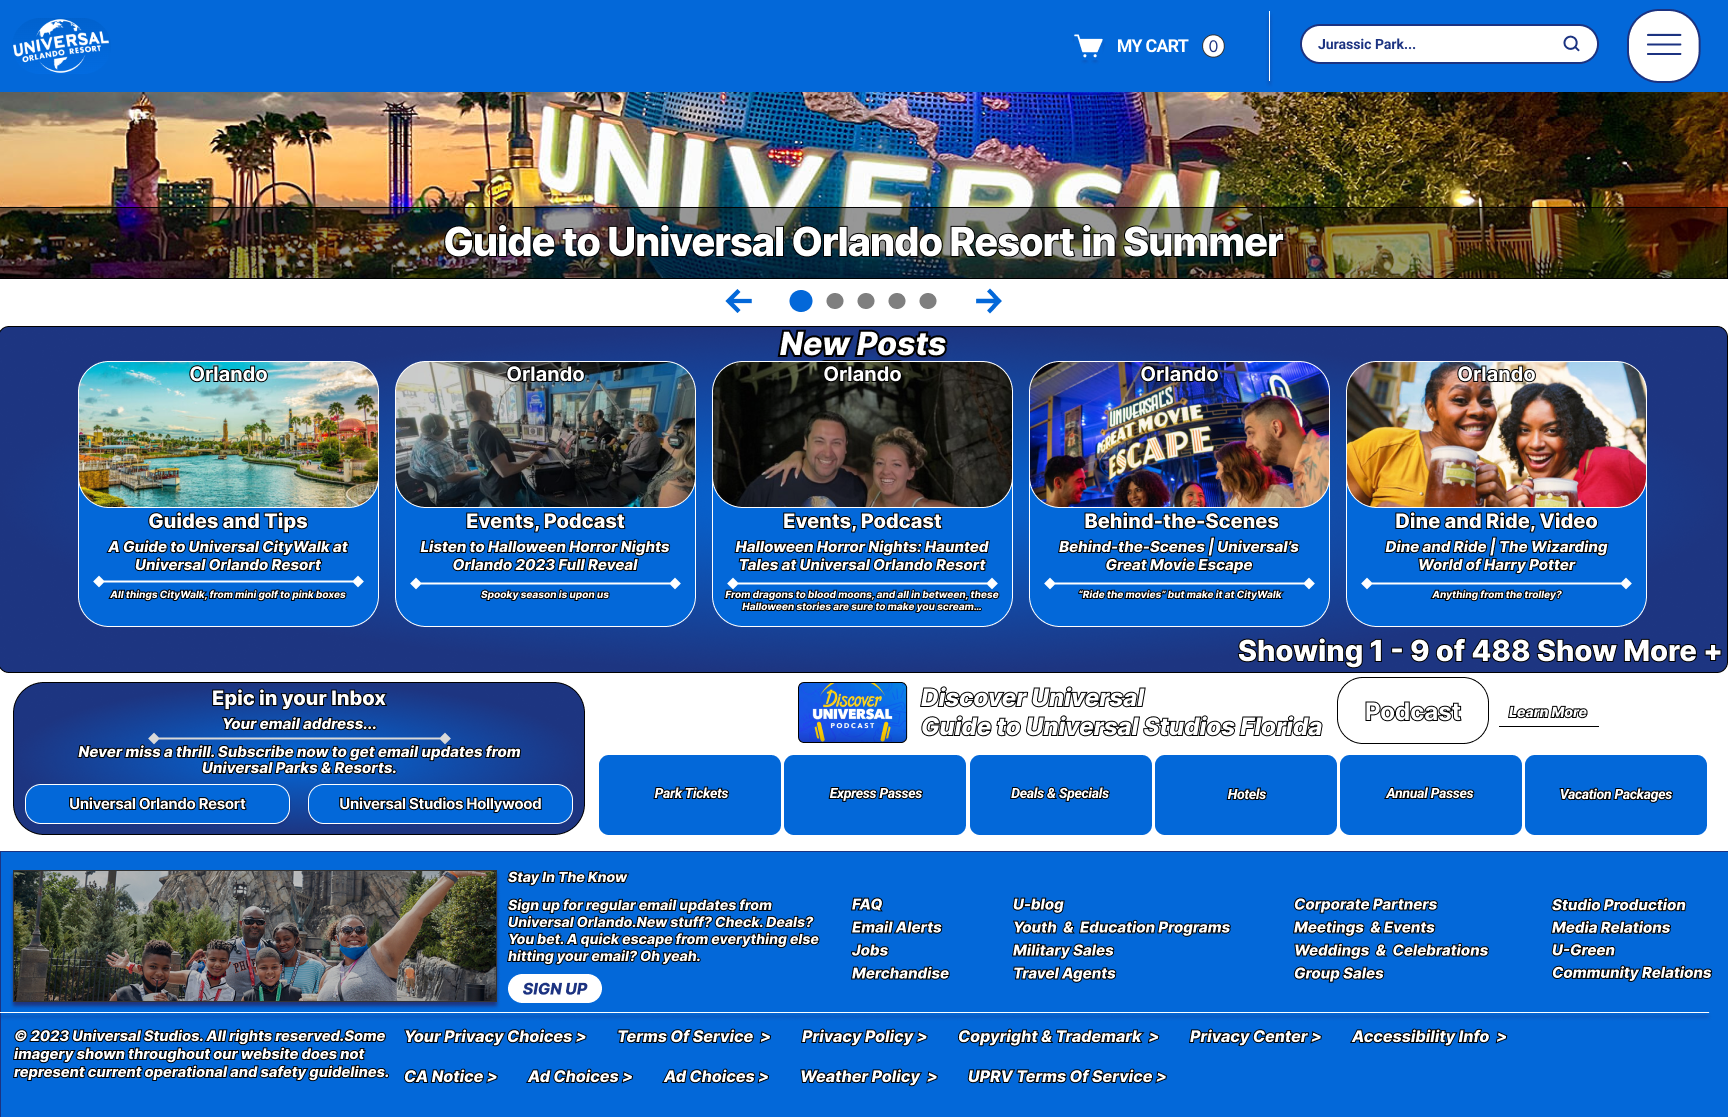Open Your Privacy Choices link
Viewport: 1728px width, 1117px height.
pyautogui.click(x=495, y=1037)
